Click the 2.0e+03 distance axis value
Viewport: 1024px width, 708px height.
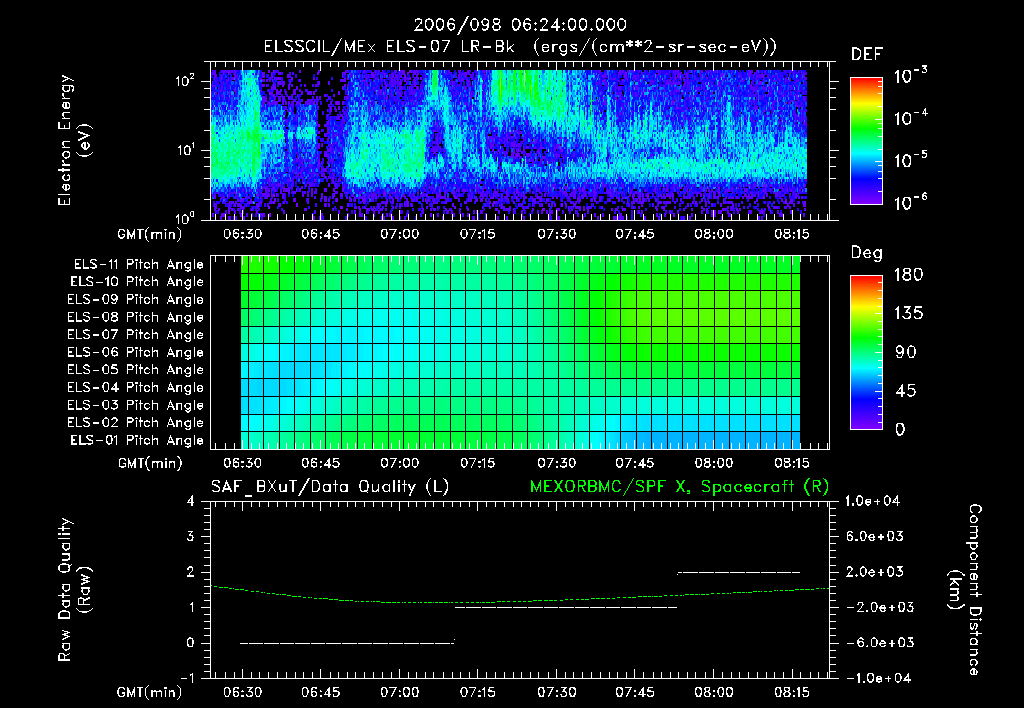(x=874, y=571)
